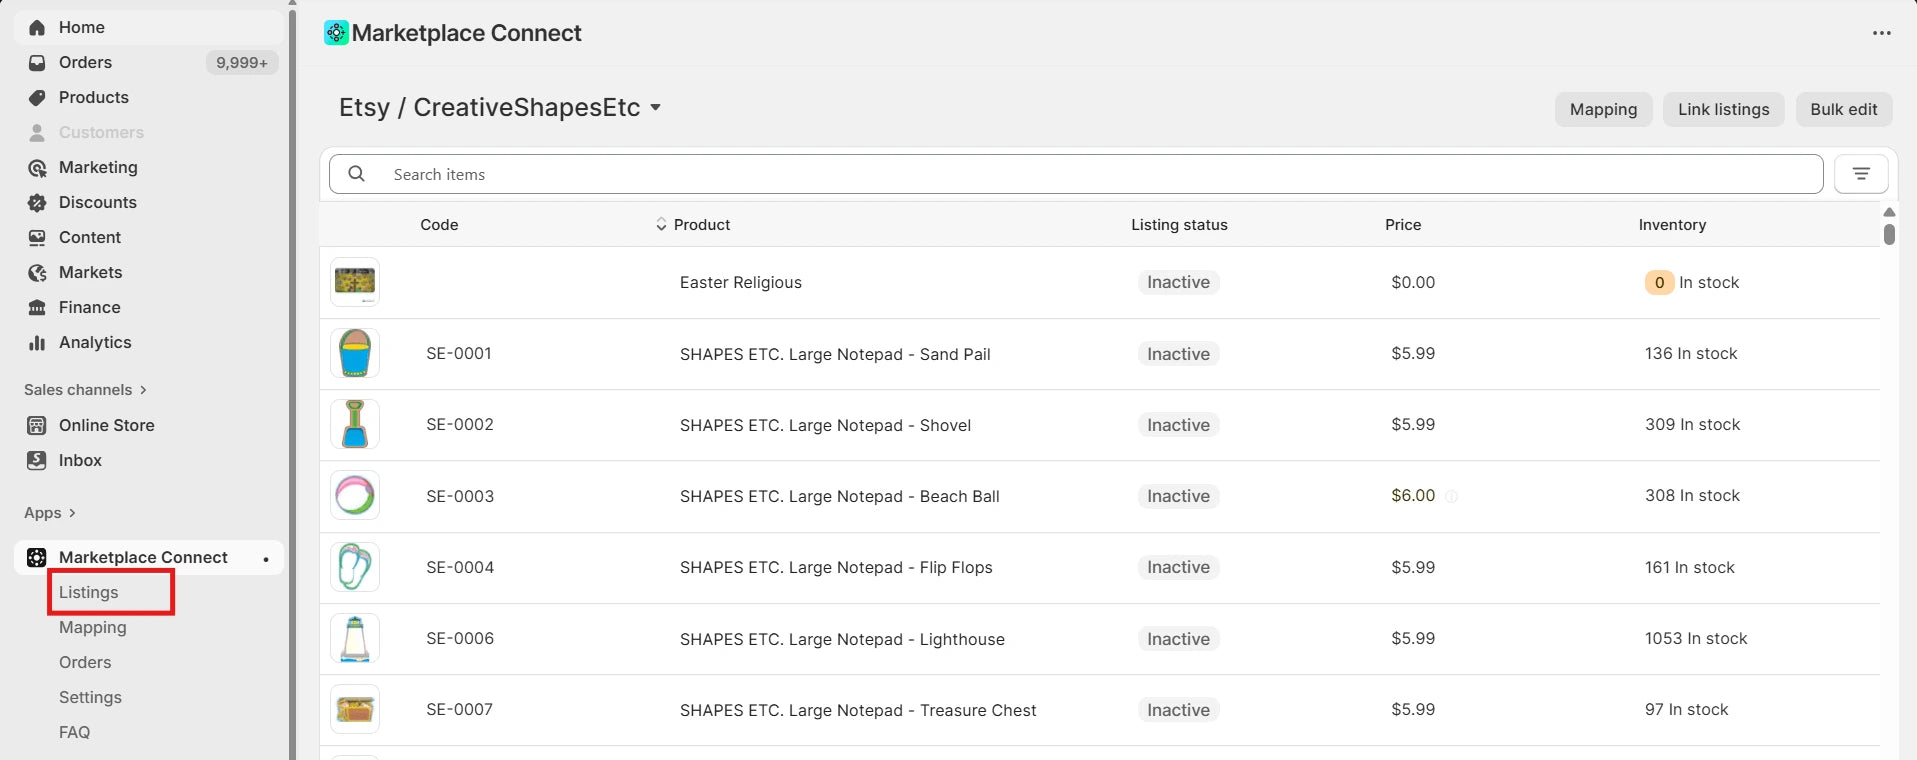The width and height of the screenshot is (1917, 760).
Task: Click the Analytics bar chart icon
Action: 37,343
